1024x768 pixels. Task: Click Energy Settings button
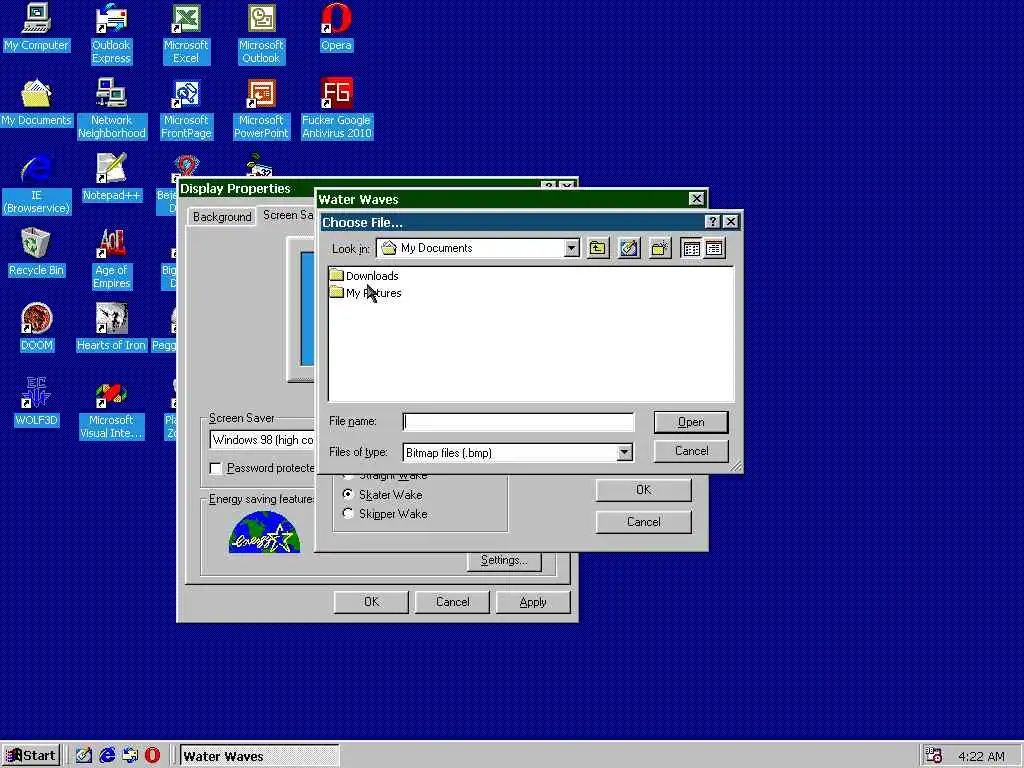[504, 560]
